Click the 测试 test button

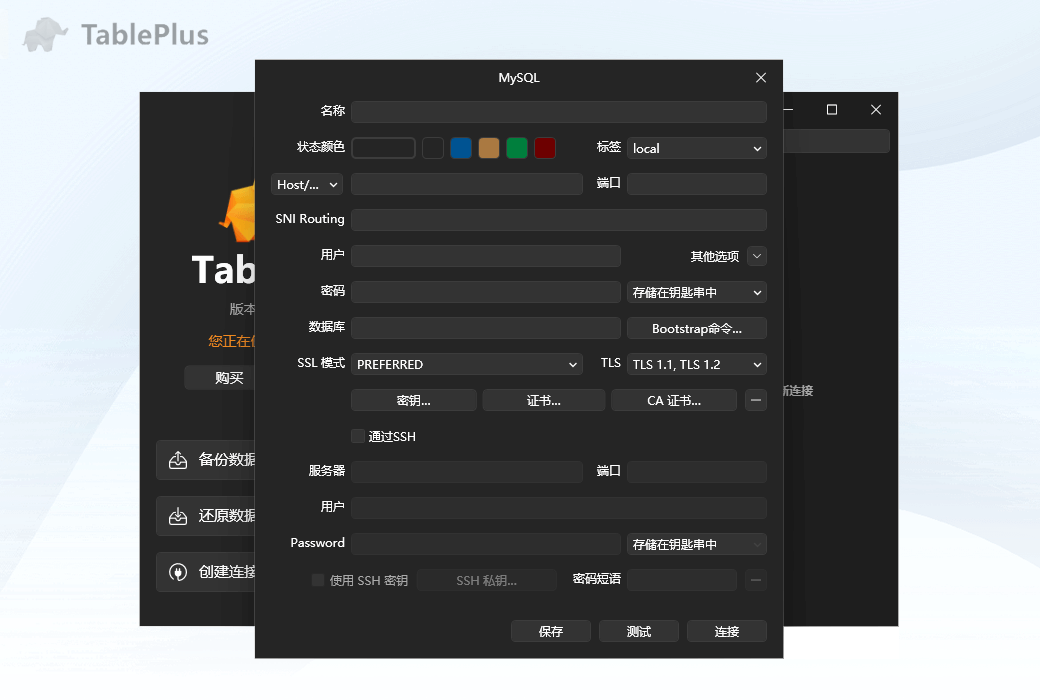(638, 631)
